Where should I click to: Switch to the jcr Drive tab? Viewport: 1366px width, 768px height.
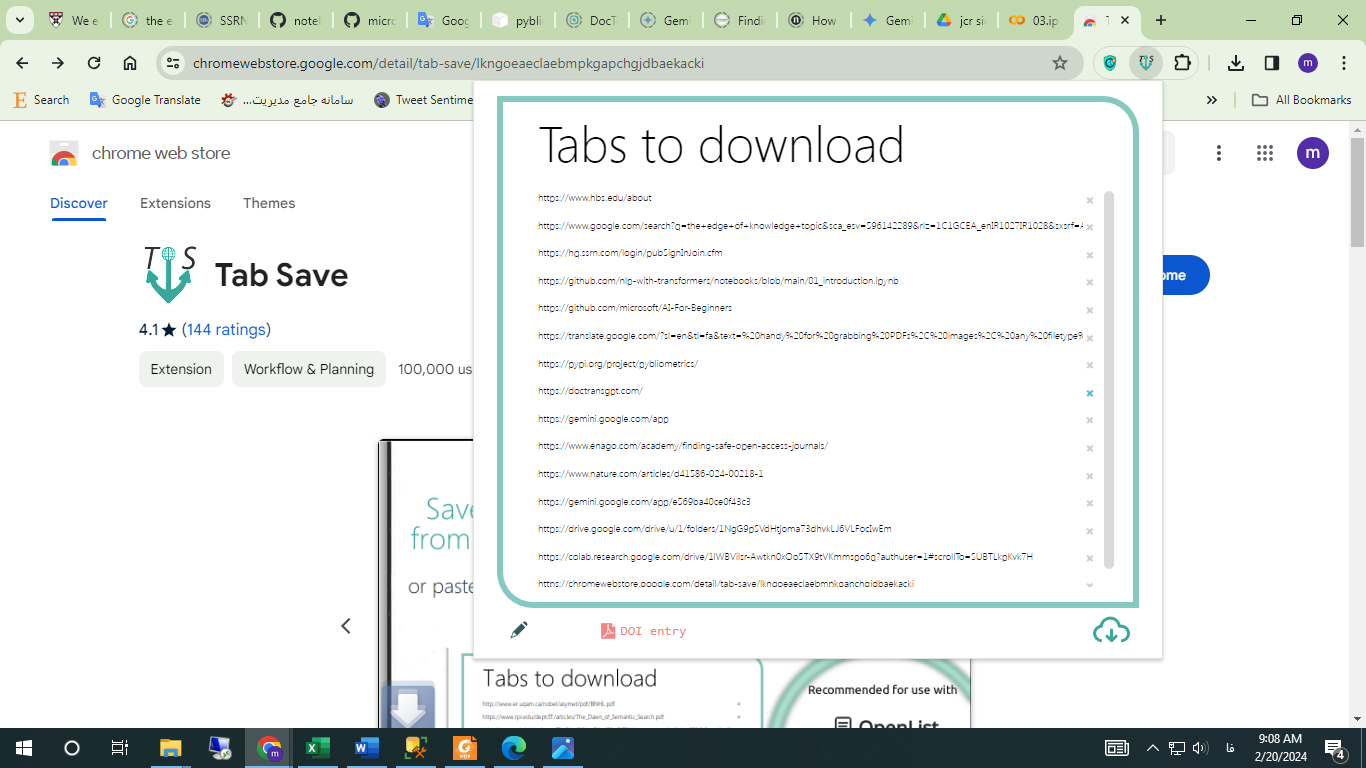coord(961,20)
